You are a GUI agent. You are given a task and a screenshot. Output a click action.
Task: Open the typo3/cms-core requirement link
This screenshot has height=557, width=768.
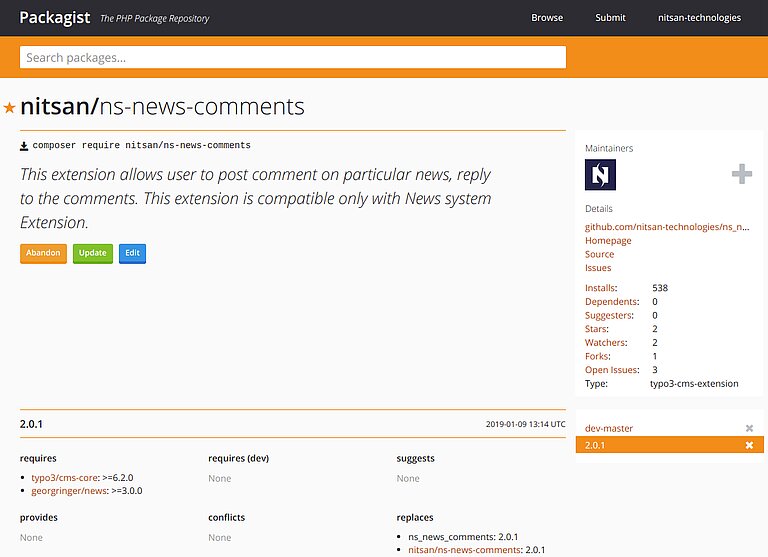point(65,478)
